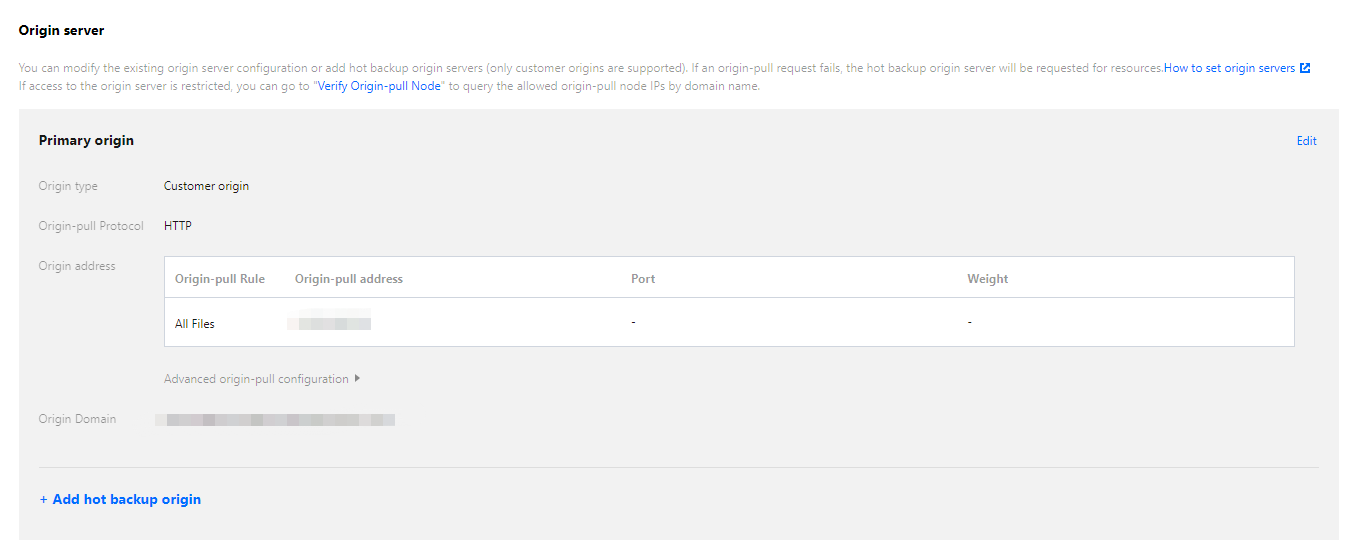Click the Origin-pull address column header
1351x553 pixels.
(349, 279)
